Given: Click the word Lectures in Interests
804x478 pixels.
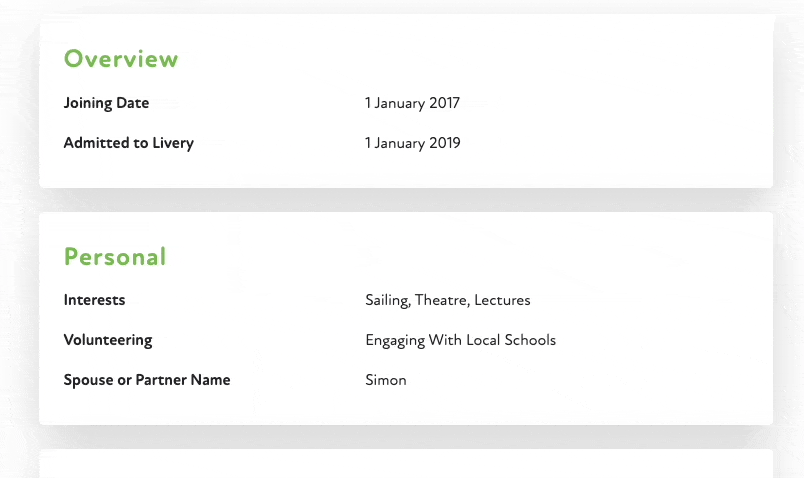Looking at the screenshot, I should pos(502,300).
